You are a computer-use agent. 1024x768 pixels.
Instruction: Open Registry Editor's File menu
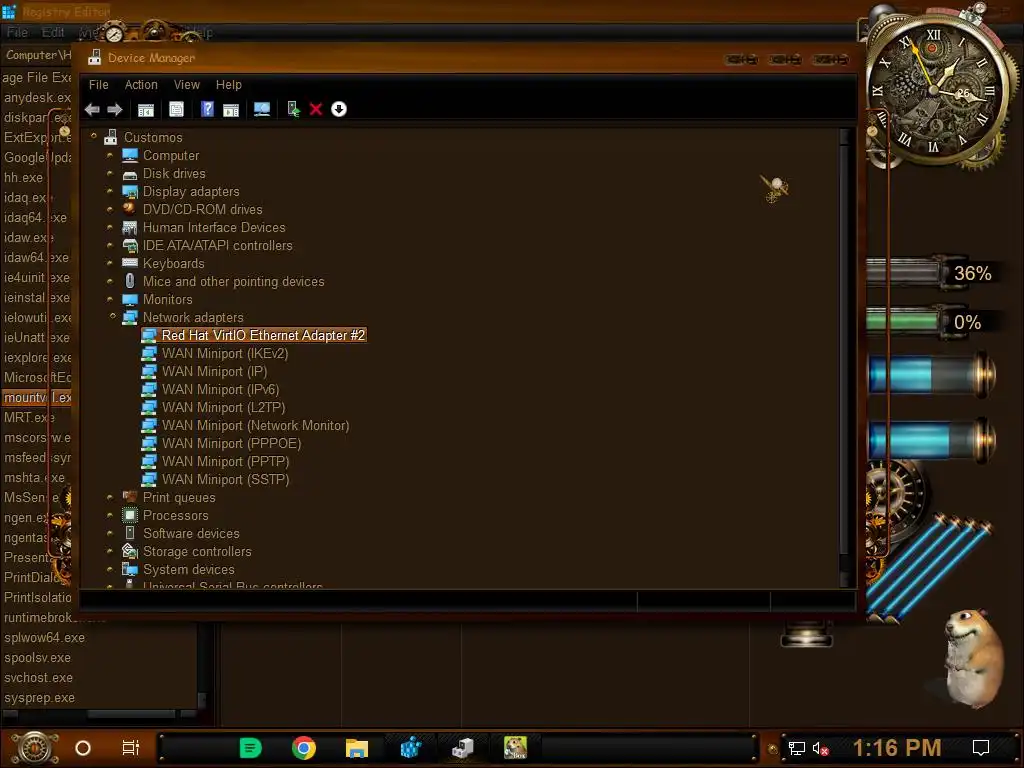point(17,32)
